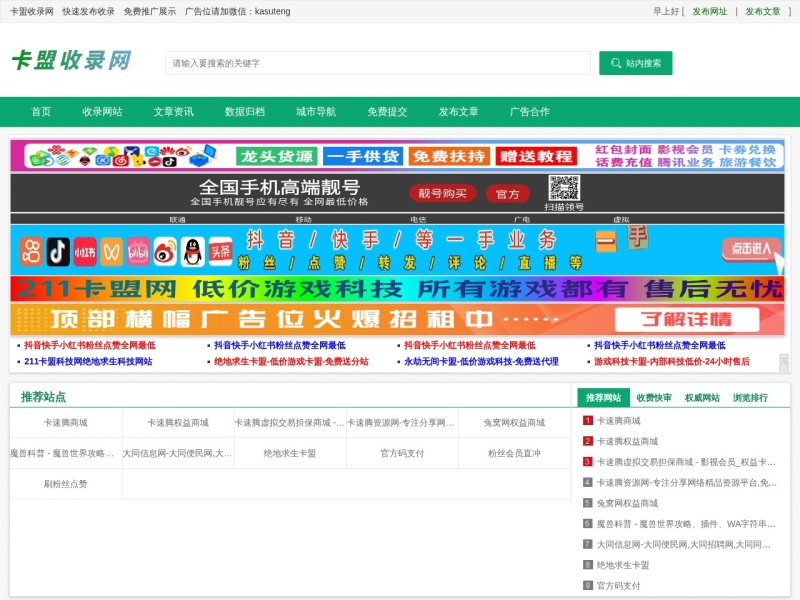Click the Kuaishou orange icon in the banner

31,252
